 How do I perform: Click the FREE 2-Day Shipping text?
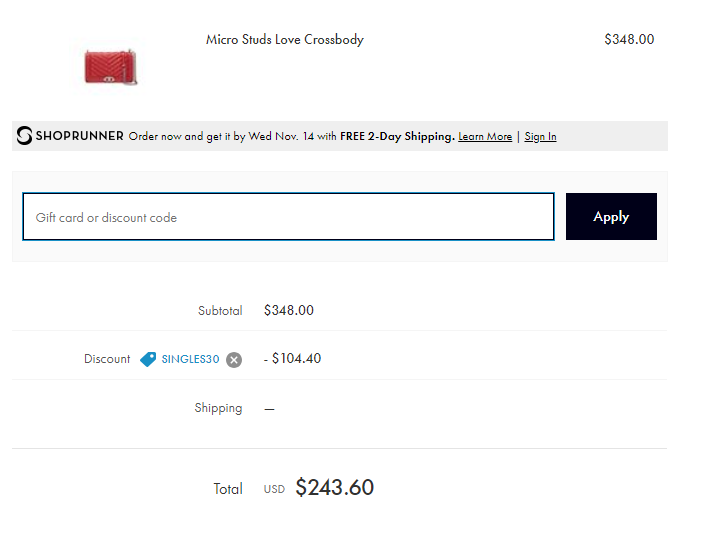click(397, 136)
